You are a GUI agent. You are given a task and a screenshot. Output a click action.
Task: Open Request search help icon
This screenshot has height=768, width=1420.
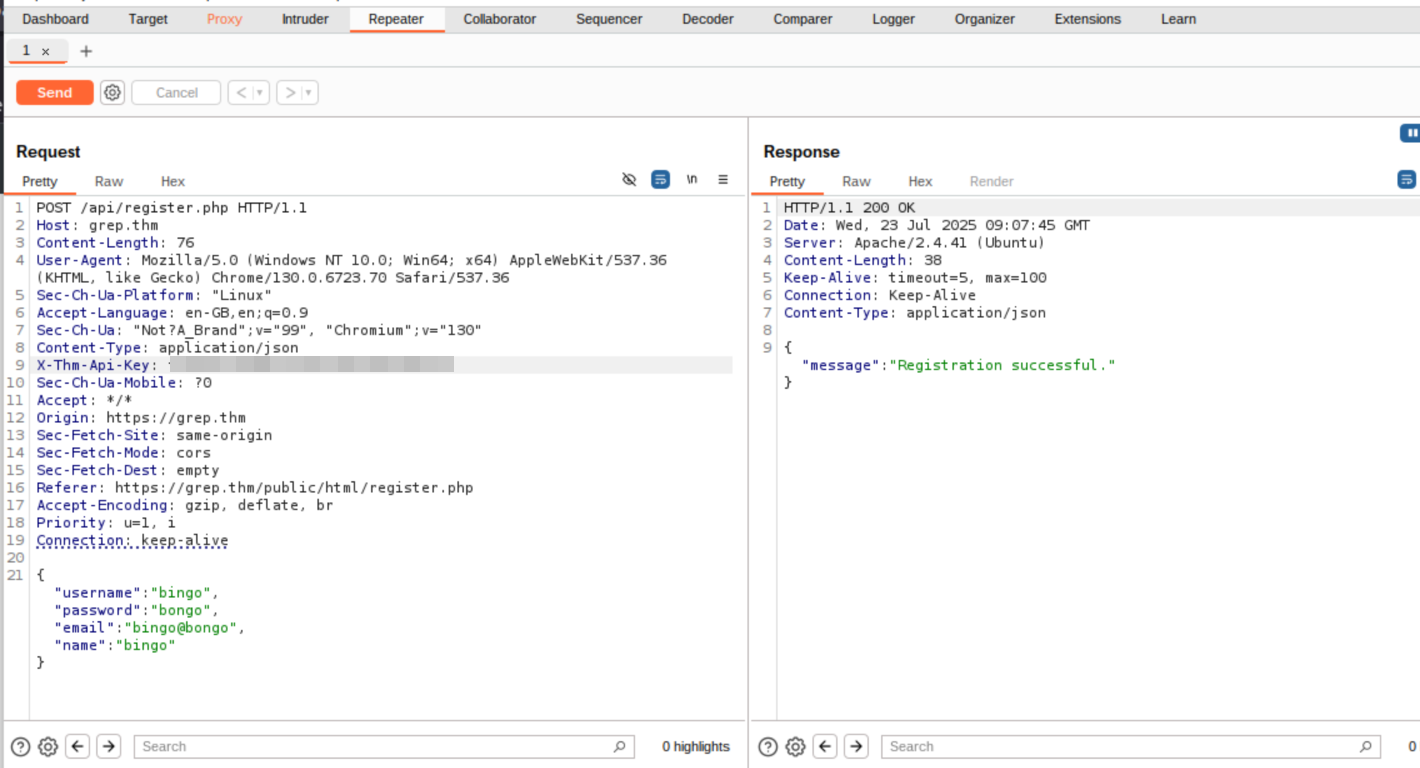[x=20, y=746]
